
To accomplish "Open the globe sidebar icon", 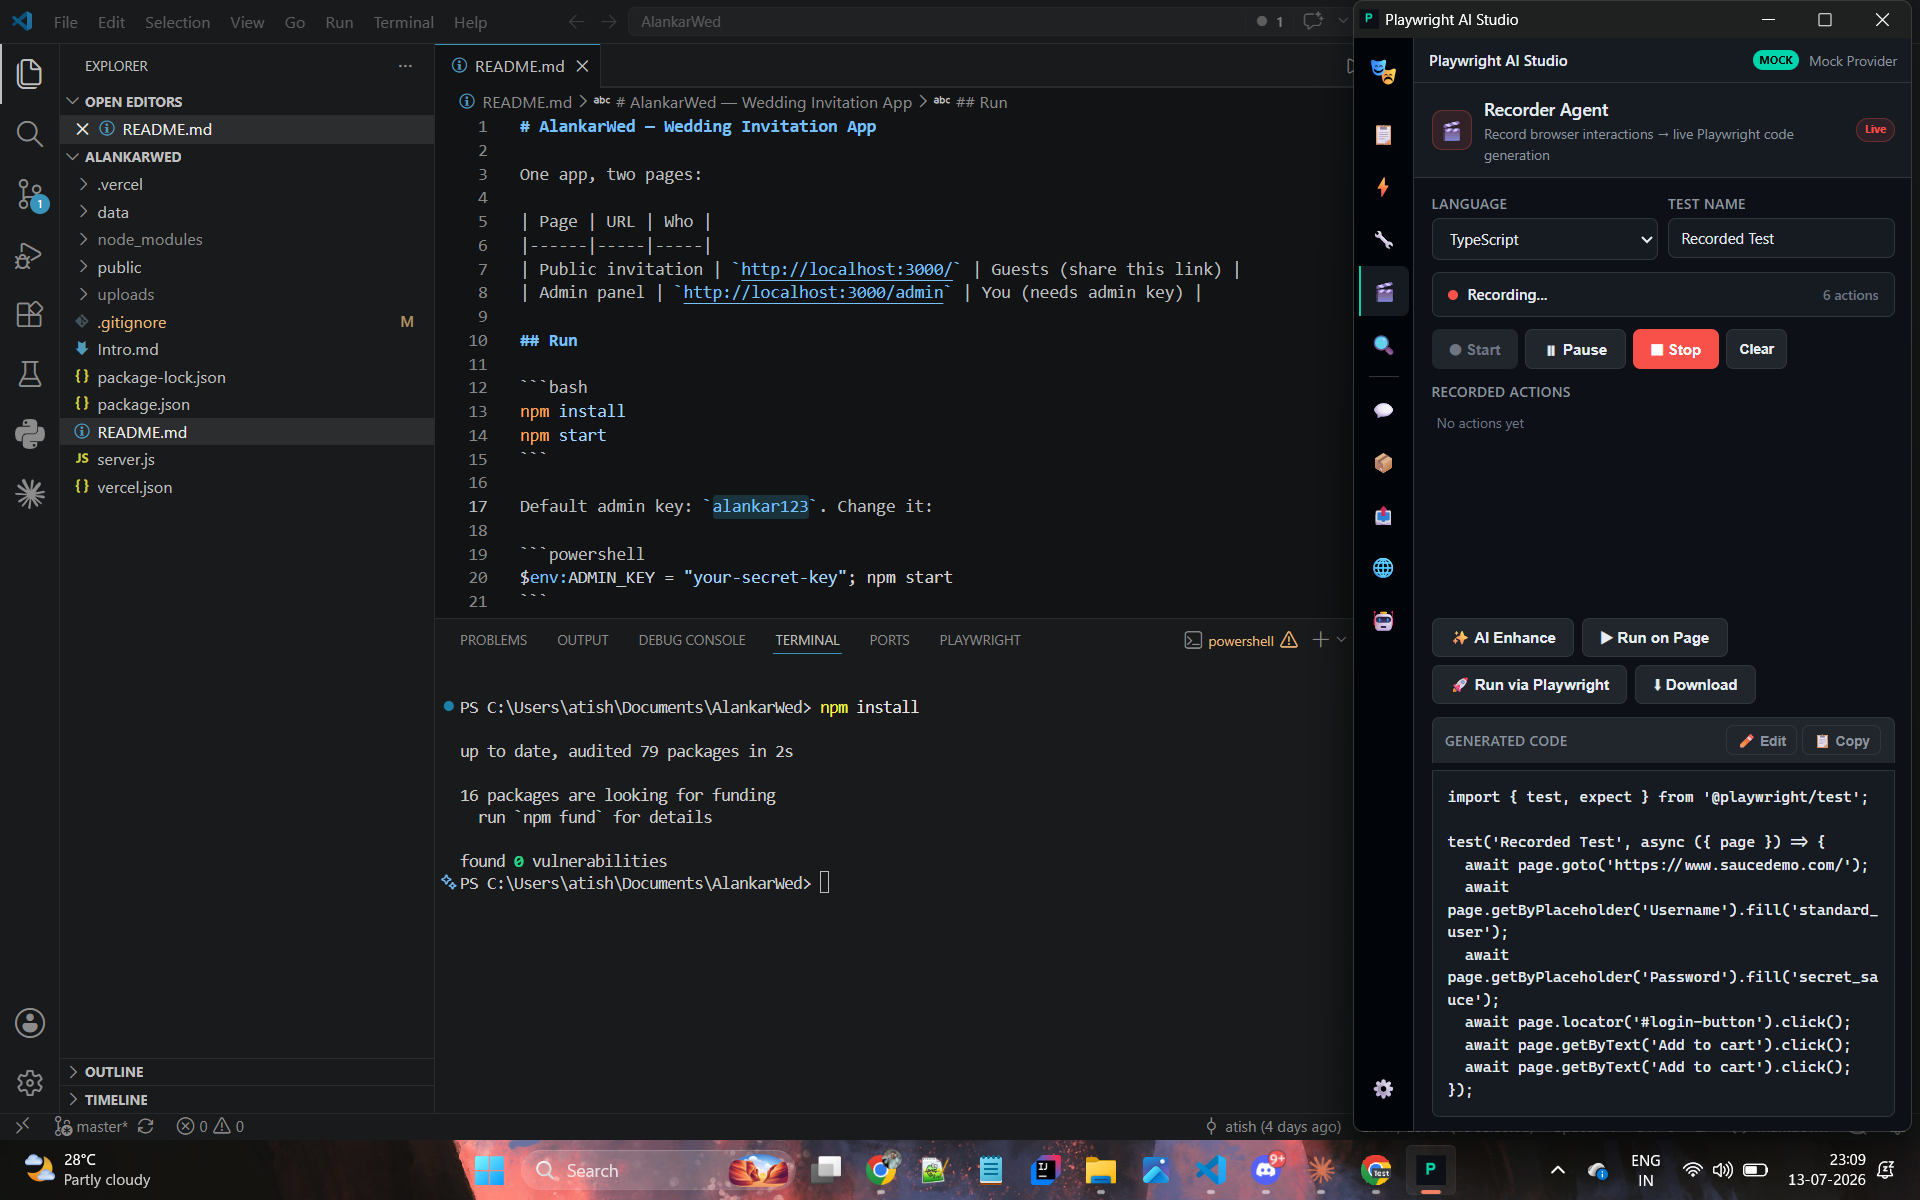I will pyautogui.click(x=1384, y=568).
